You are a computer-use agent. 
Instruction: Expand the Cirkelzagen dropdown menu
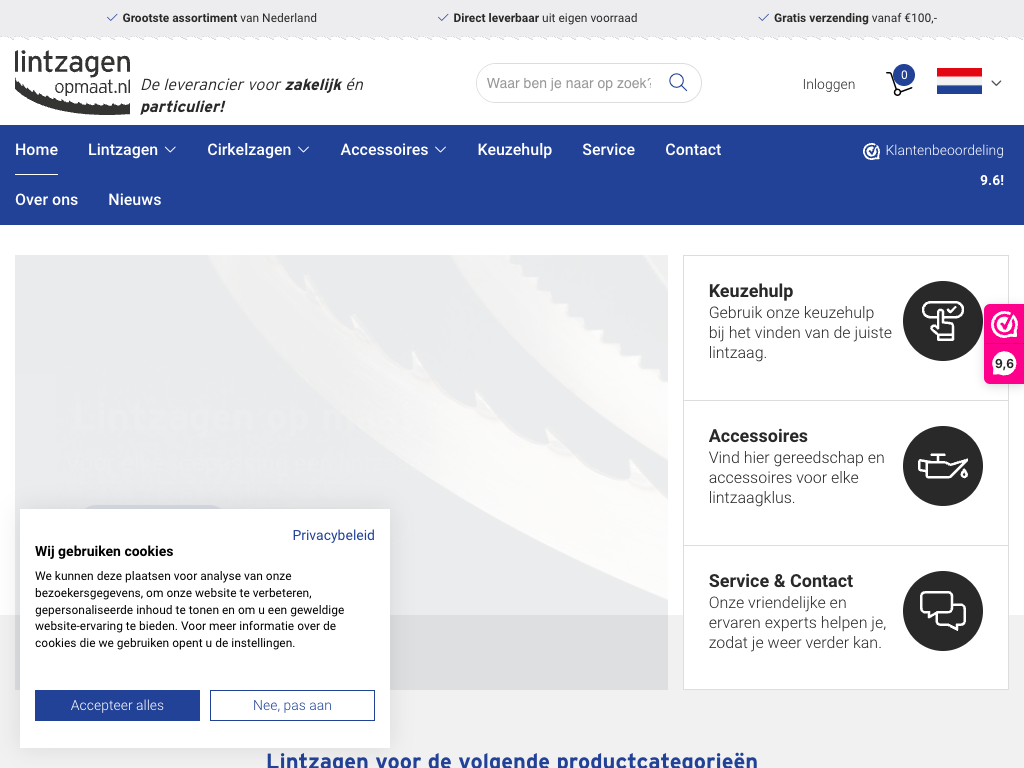258,150
